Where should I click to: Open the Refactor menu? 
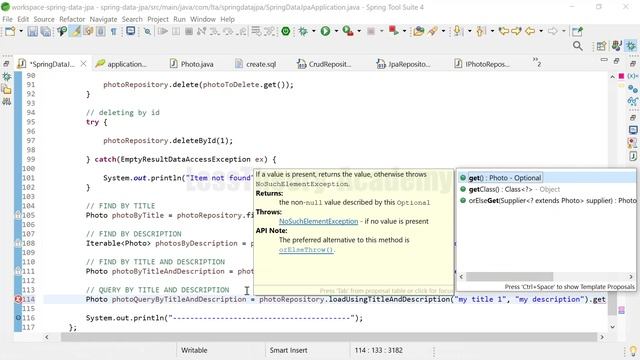click(x=72, y=19)
